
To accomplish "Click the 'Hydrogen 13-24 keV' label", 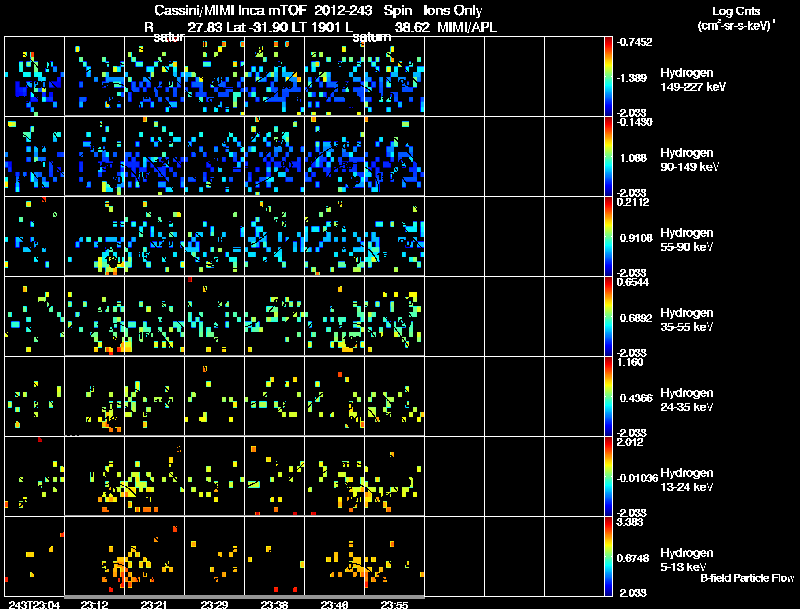I will pos(687,480).
